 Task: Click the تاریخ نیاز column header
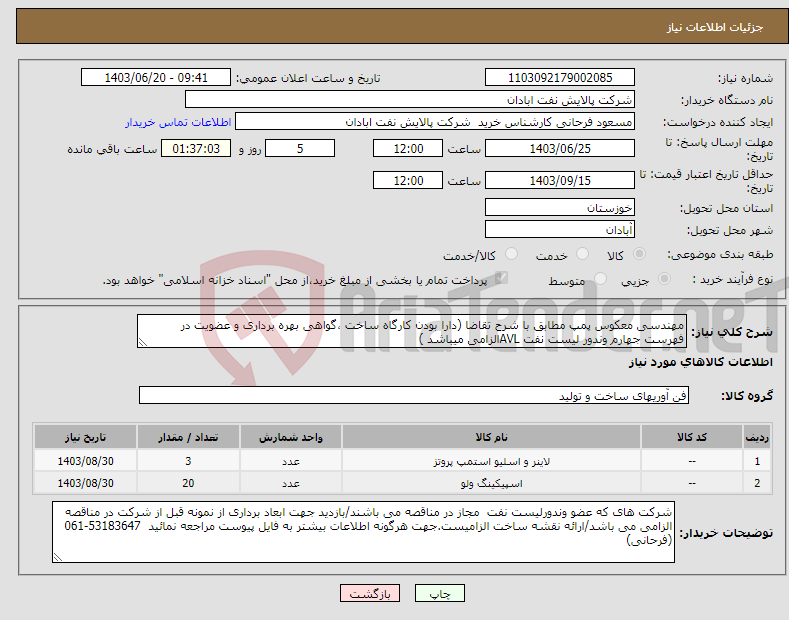(86, 437)
